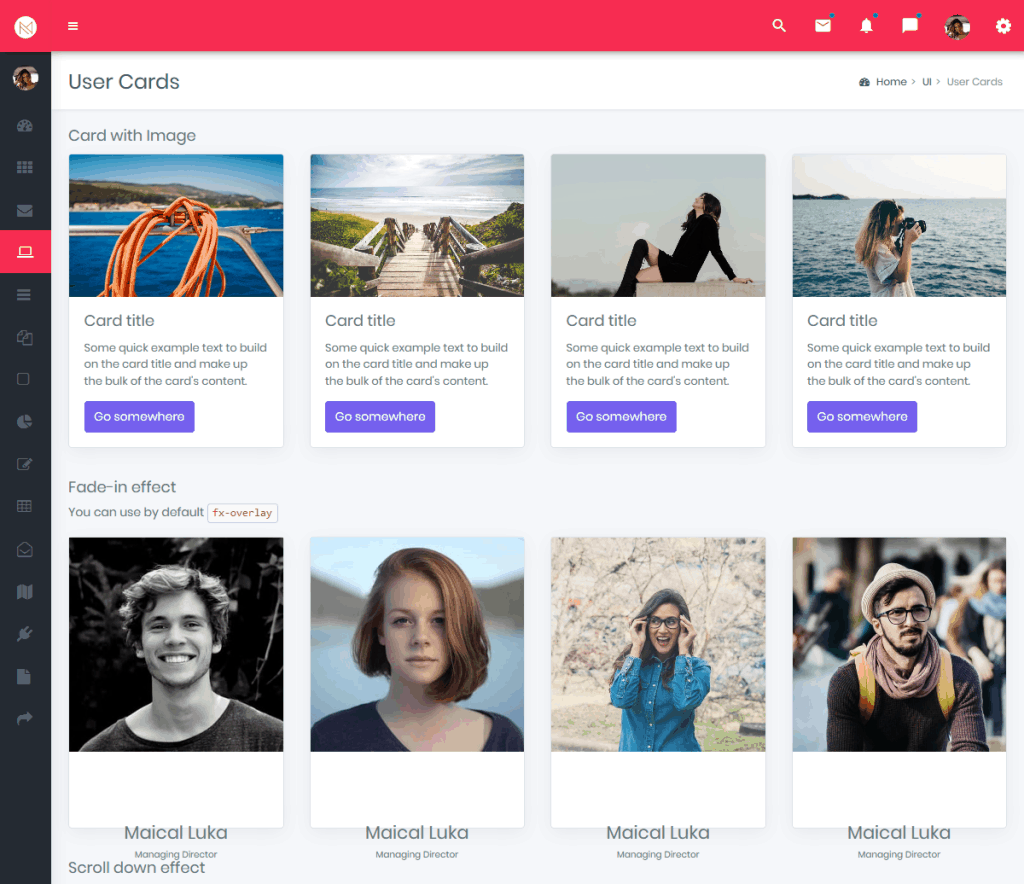Viewport: 1024px width, 884px height.
Task: Select the Forms pencil icon in the sidebar
Action: click(x=24, y=463)
